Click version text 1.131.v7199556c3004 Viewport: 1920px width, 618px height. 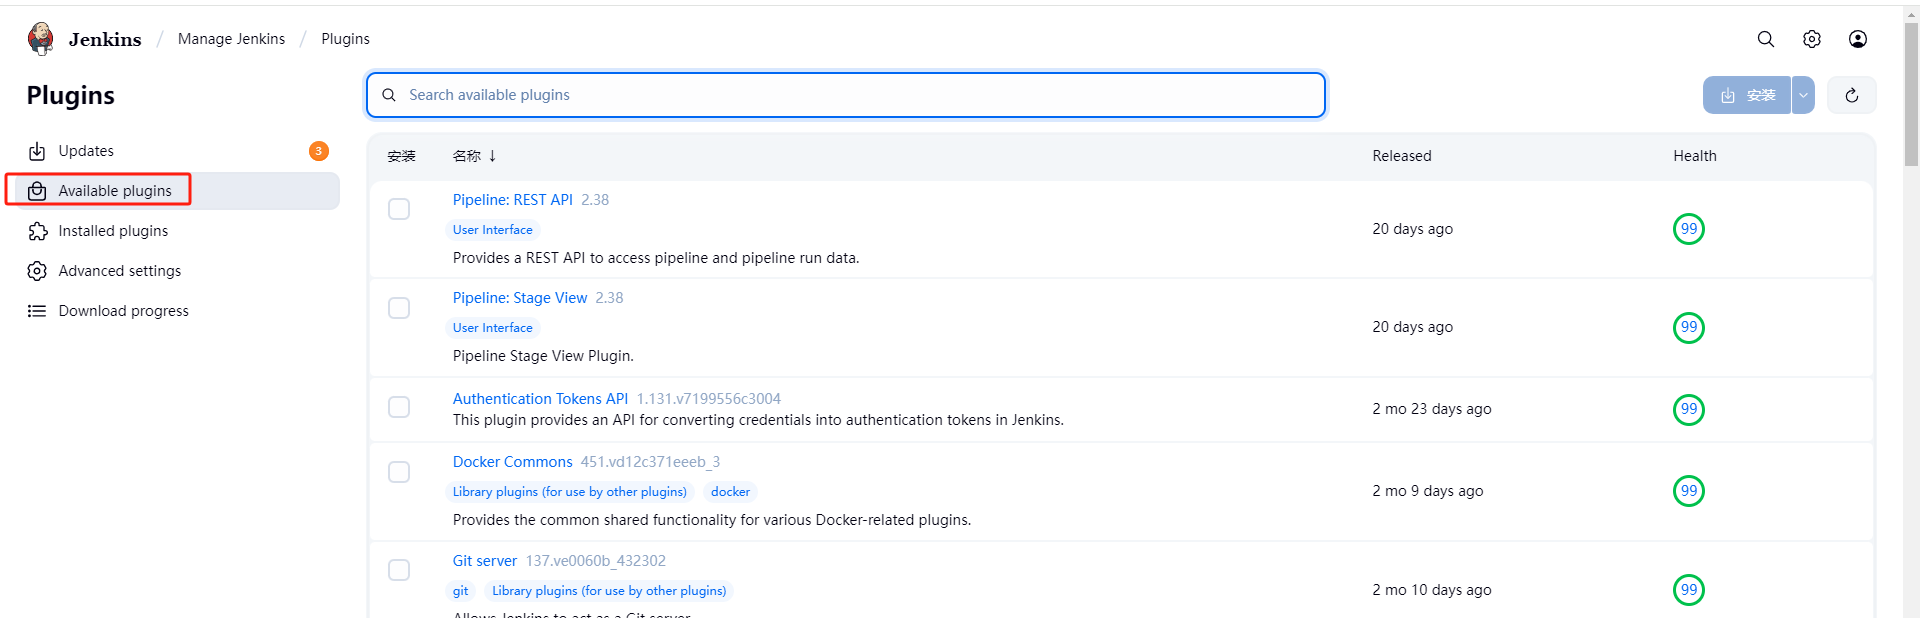pos(709,399)
